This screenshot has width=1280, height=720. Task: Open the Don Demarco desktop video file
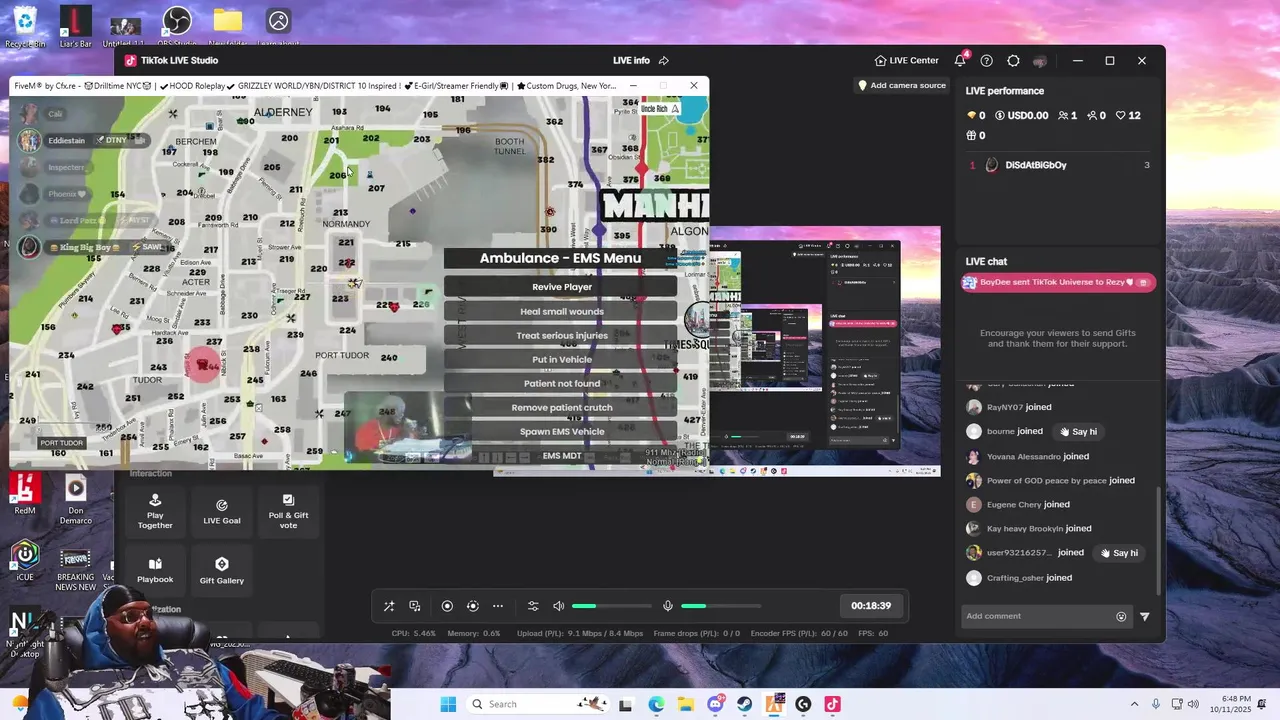click(x=75, y=499)
